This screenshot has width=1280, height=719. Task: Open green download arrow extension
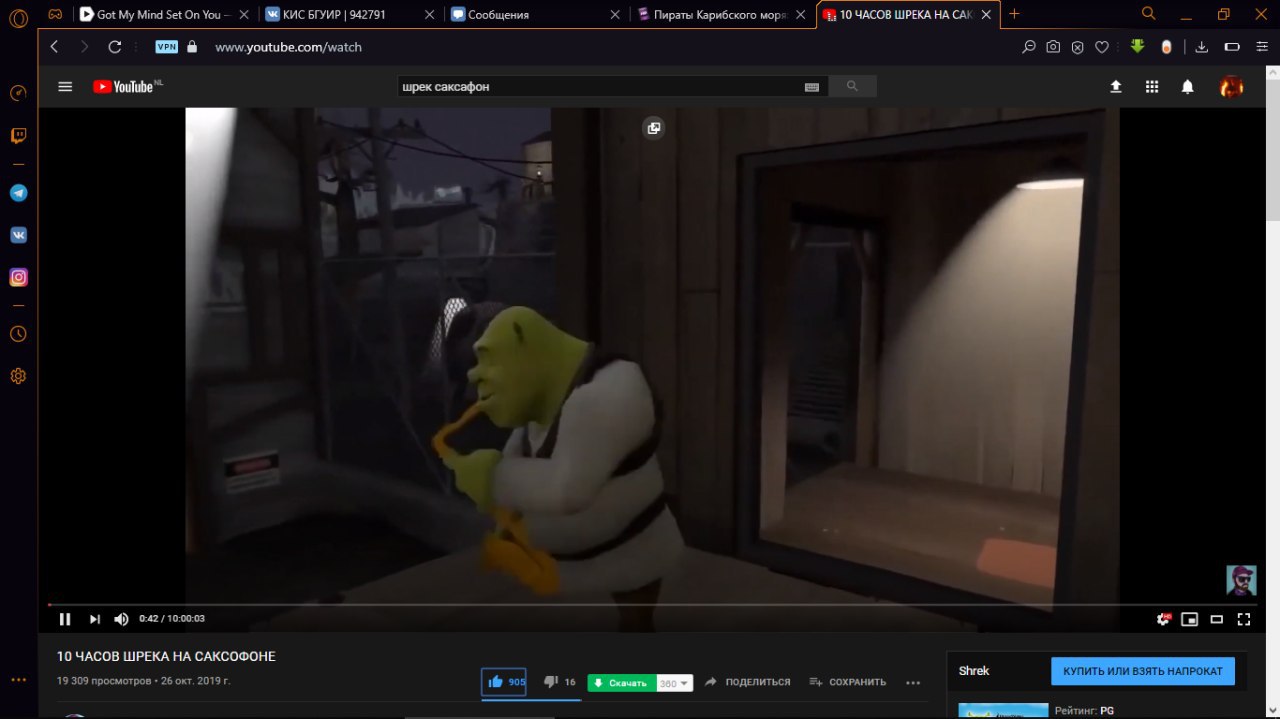(x=1138, y=46)
